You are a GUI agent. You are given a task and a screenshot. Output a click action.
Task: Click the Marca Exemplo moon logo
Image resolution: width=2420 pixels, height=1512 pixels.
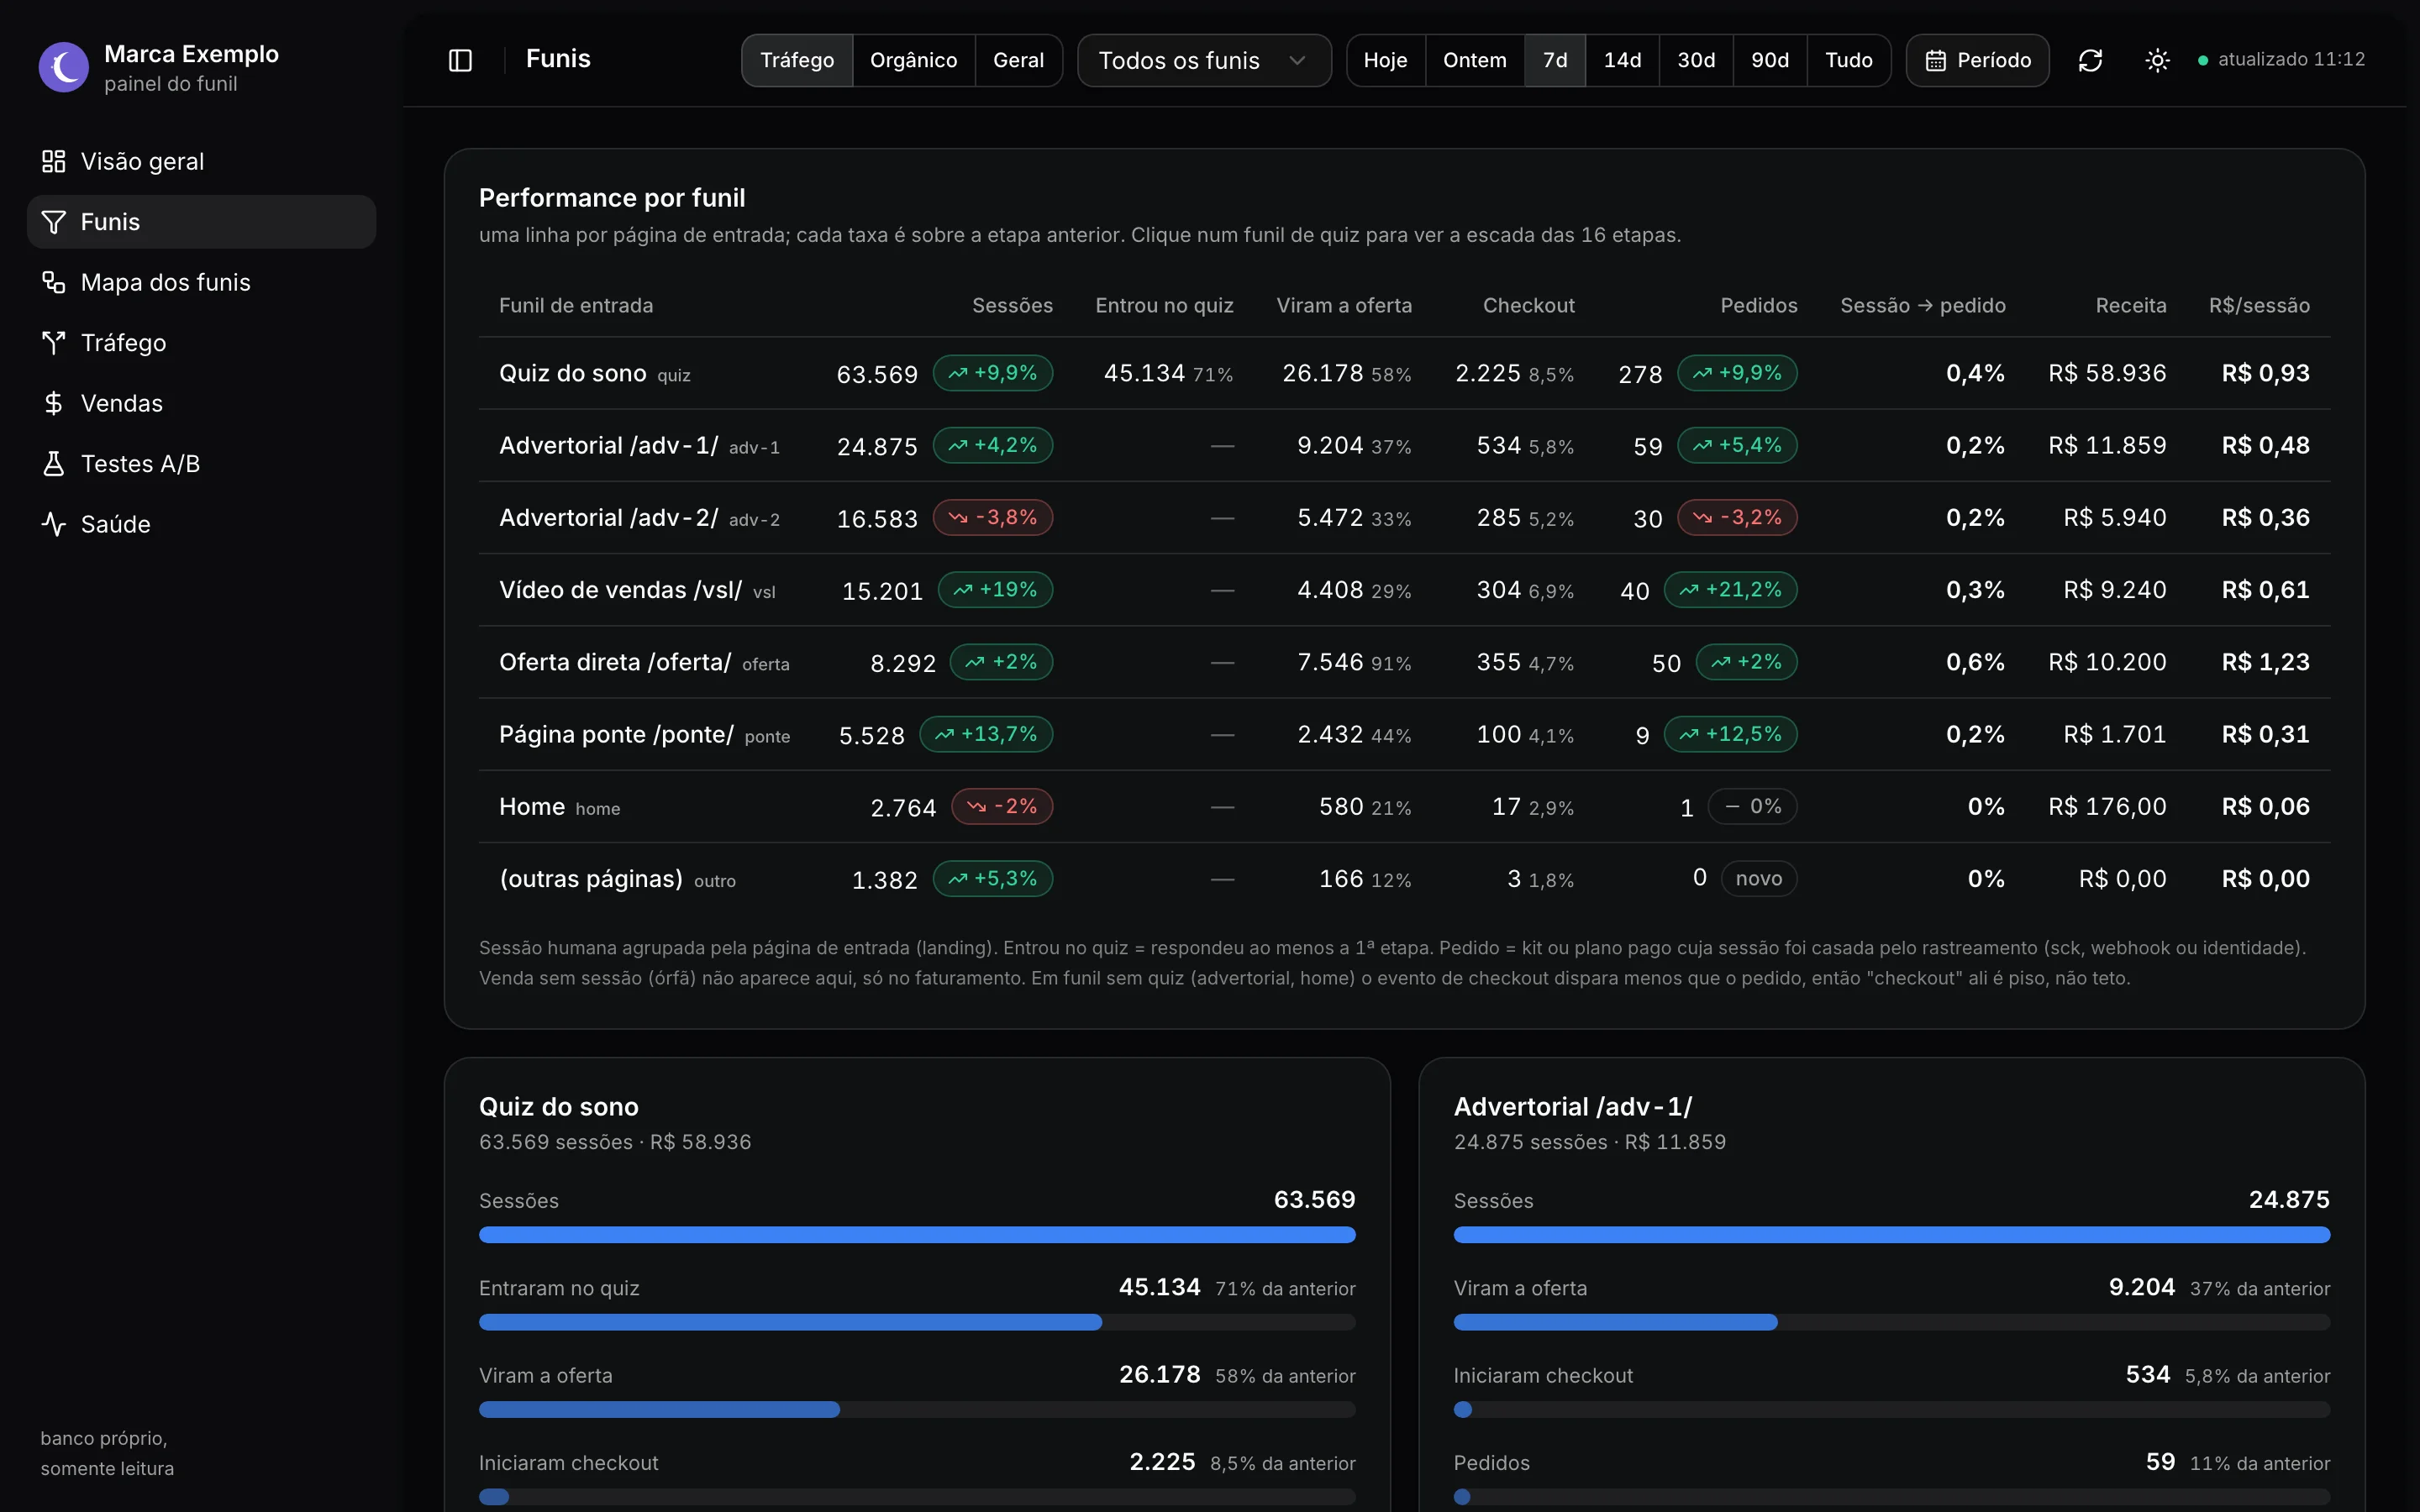64,67
